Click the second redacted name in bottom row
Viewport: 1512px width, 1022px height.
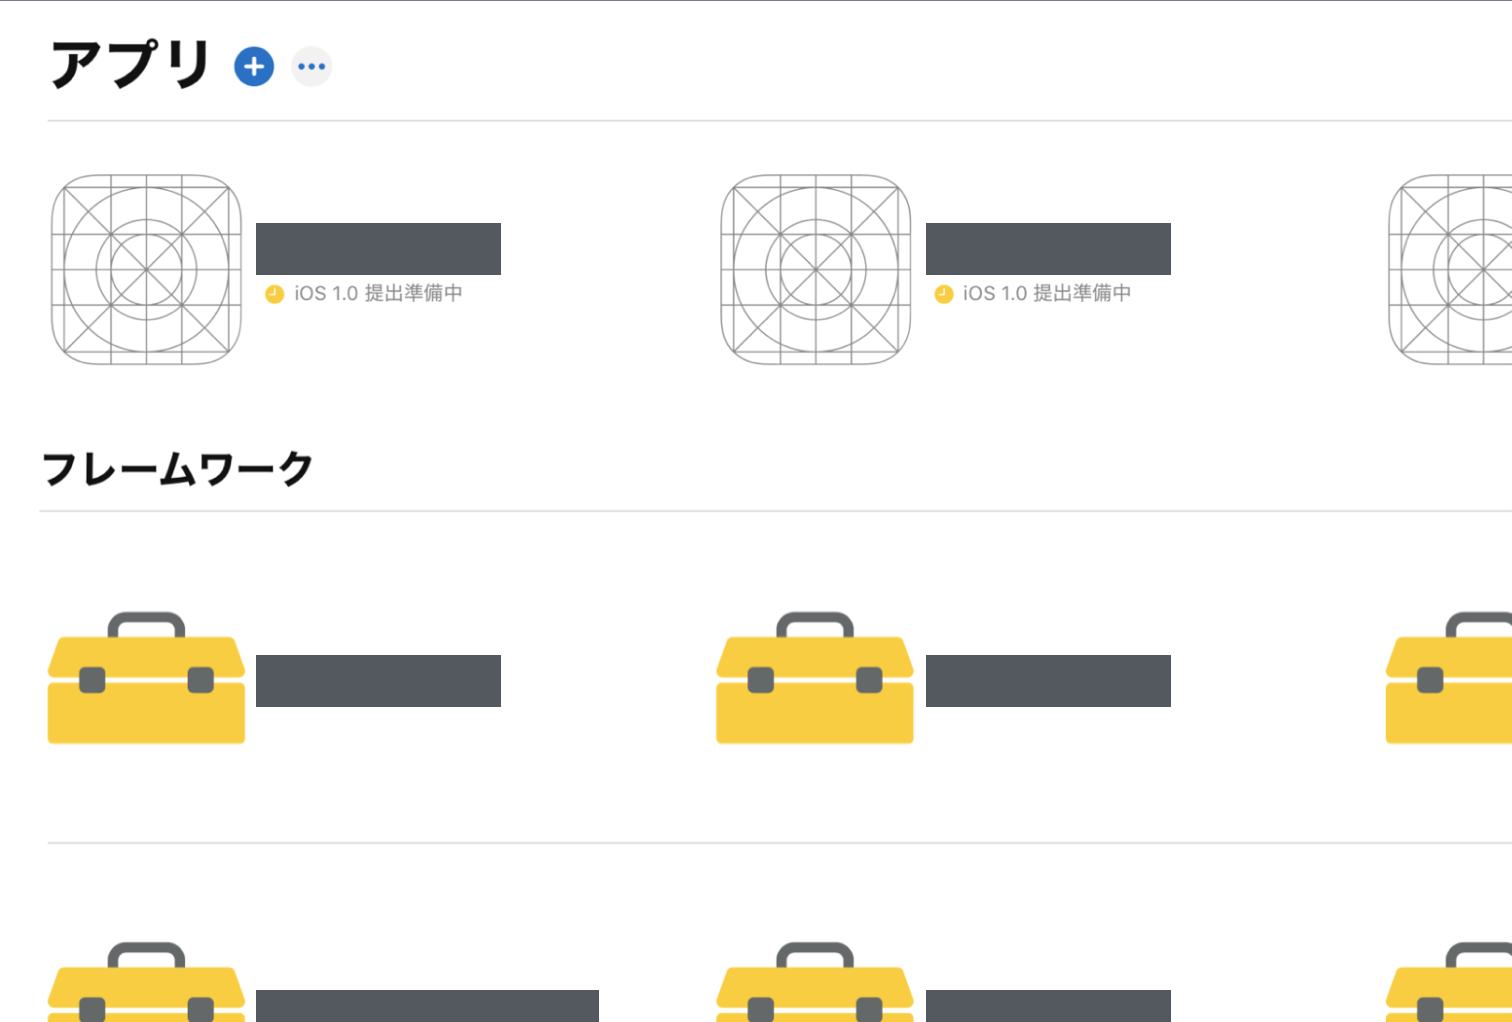click(x=1048, y=1006)
